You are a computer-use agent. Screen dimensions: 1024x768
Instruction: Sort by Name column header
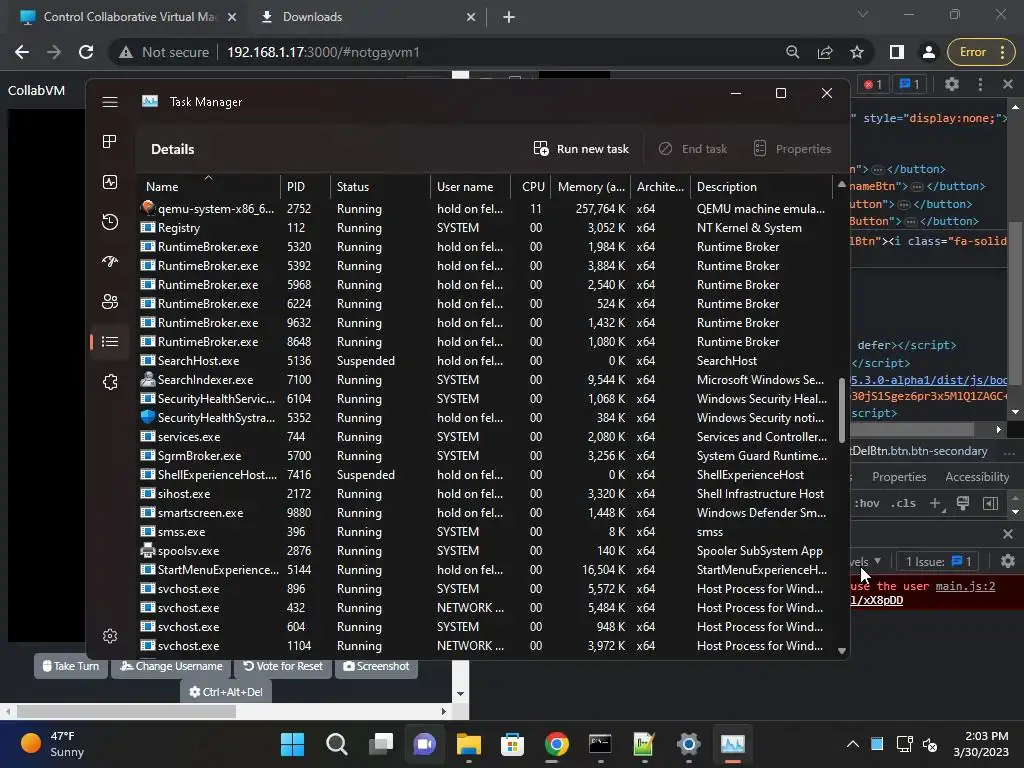209,186
